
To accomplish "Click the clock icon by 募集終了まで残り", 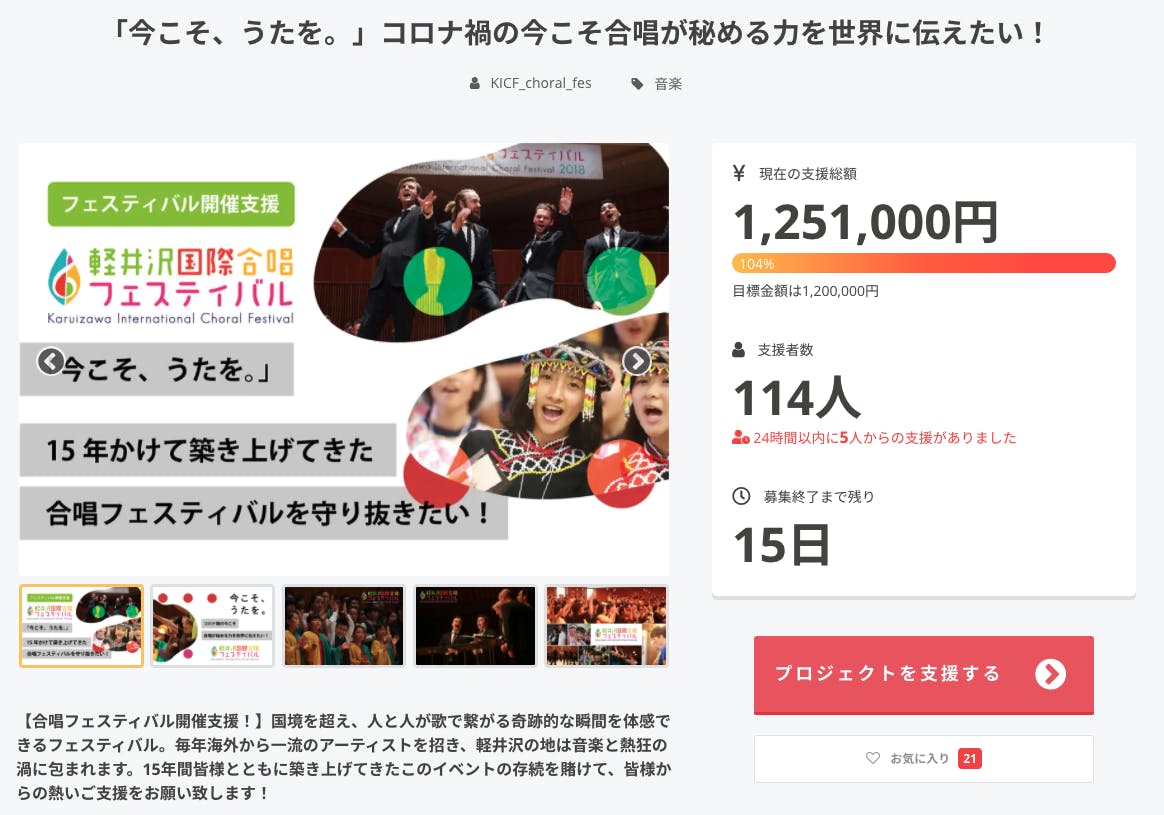I will [x=741, y=496].
